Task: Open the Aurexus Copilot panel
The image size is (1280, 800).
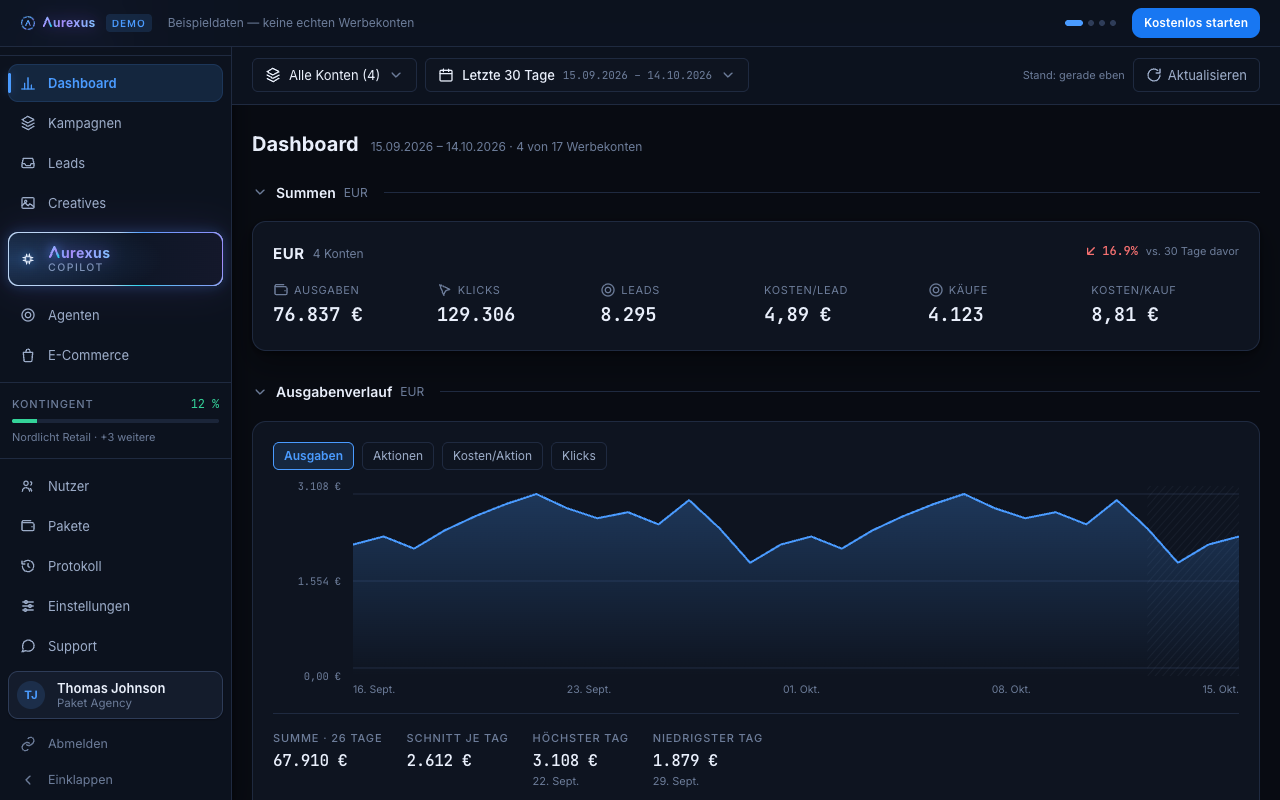Action: 115,259
